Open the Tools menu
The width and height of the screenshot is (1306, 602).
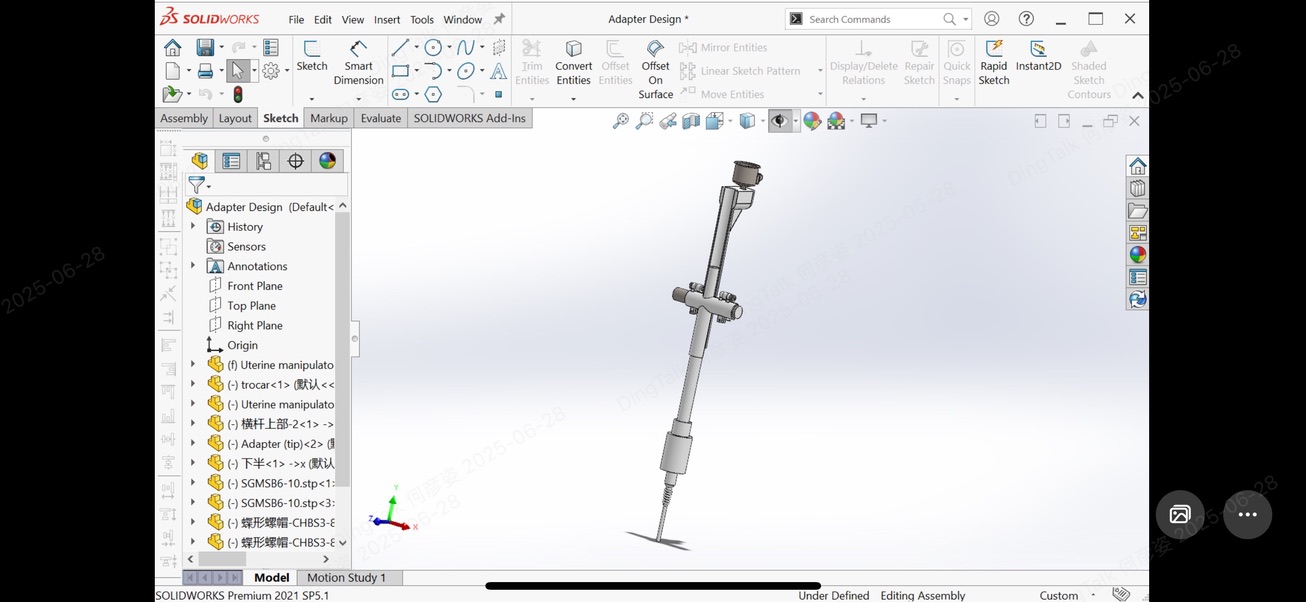(422, 19)
